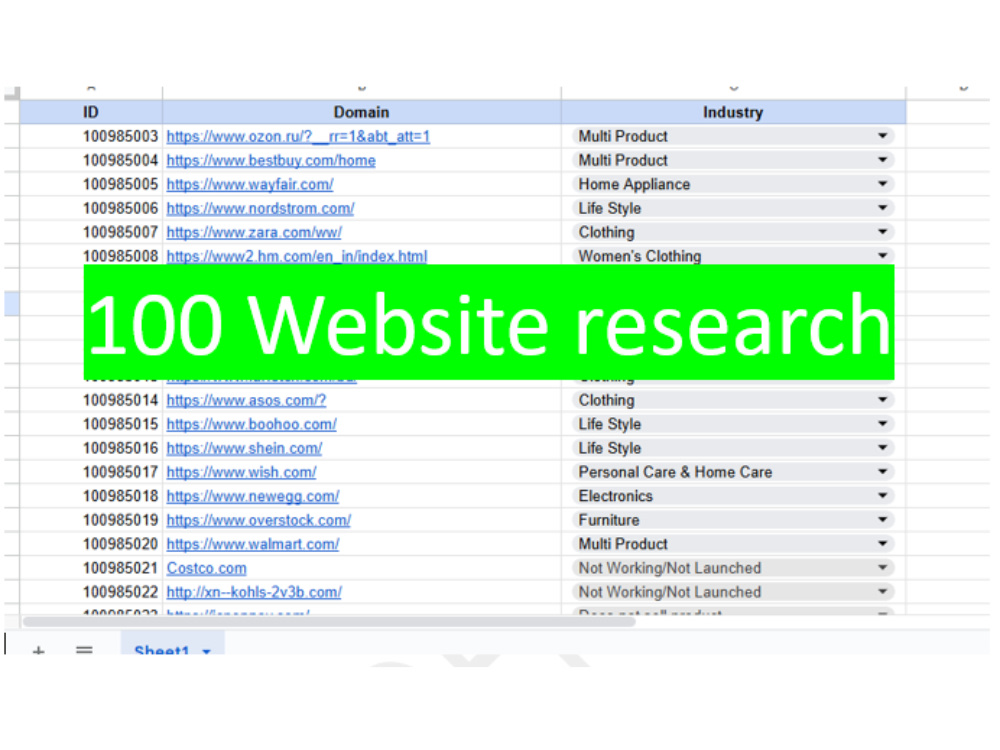
Task: Open the shein.com link
Action: pos(244,448)
